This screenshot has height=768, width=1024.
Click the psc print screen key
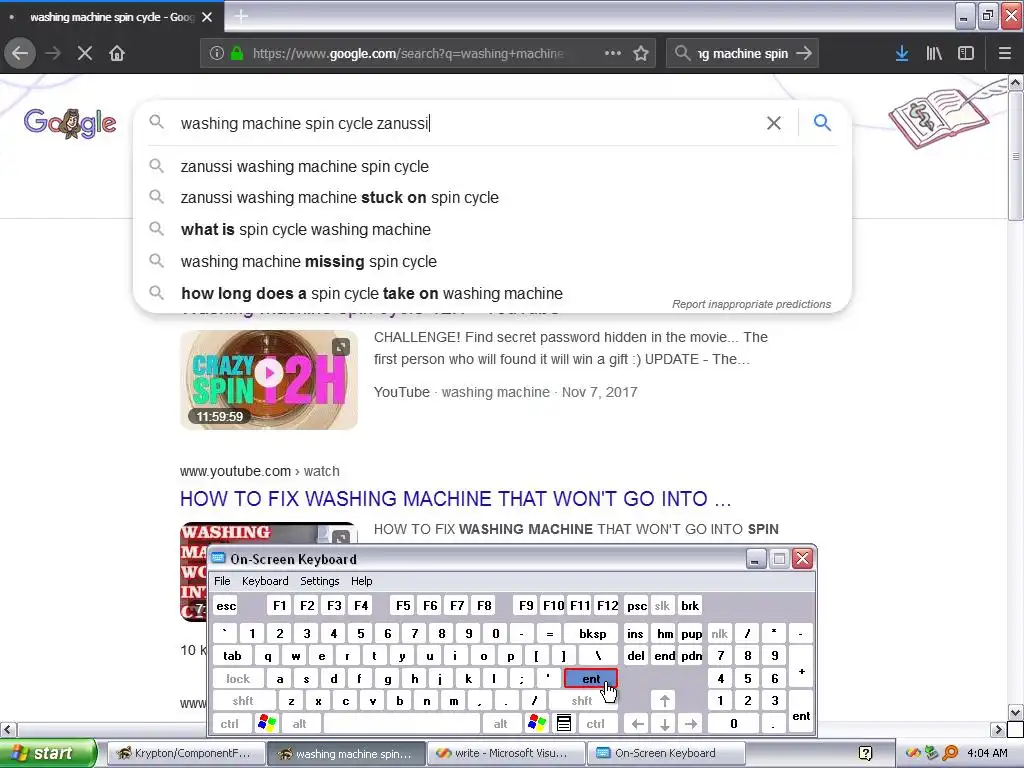(x=637, y=605)
